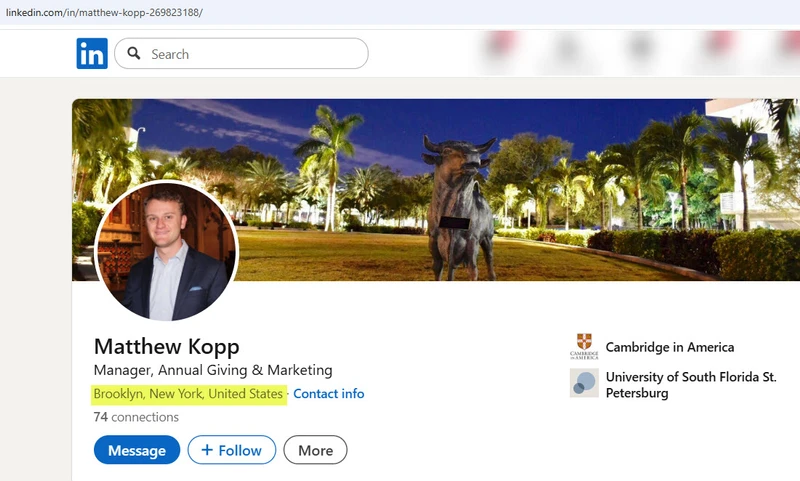This screenshot has width=800, height=481.
Task: Open the 74 connections link
Action: tap(136, 417)
